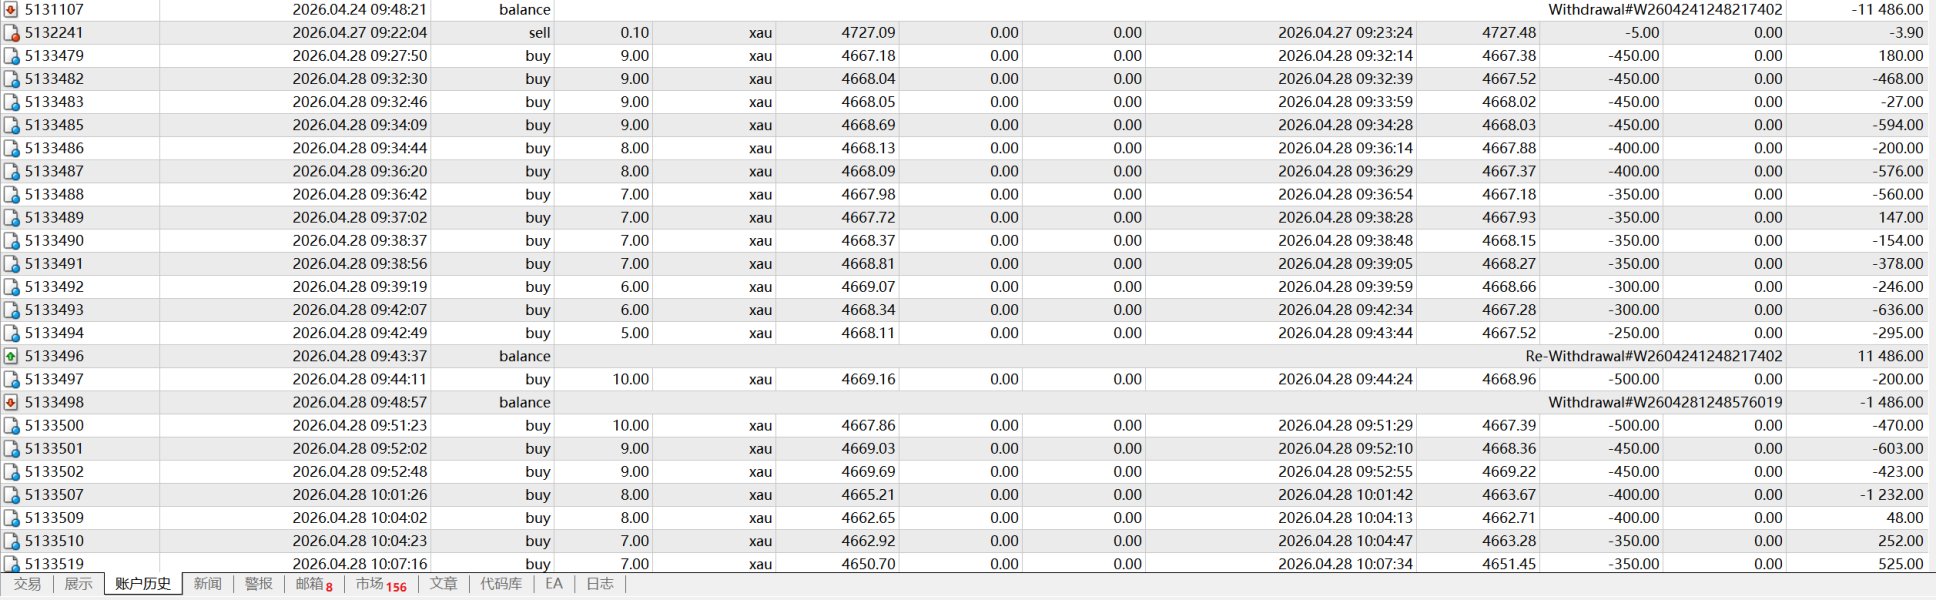Viewport: 1936px width, 600px height.
Task: Click the order icon beside ticket 5133497
Action: point(11,379)
